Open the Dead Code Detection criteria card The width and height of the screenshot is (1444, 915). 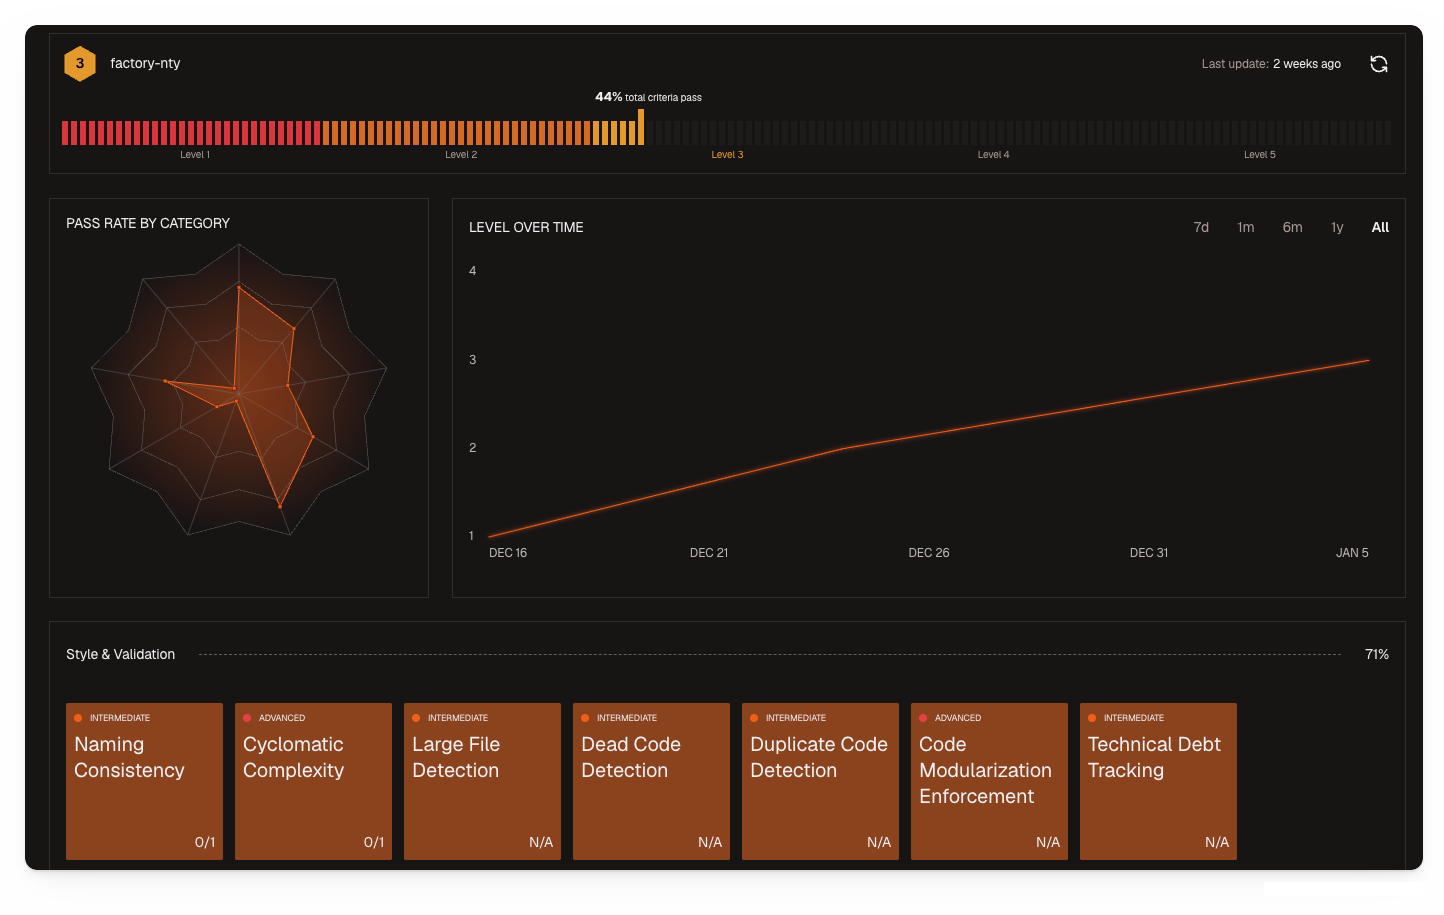coord(651,781)
